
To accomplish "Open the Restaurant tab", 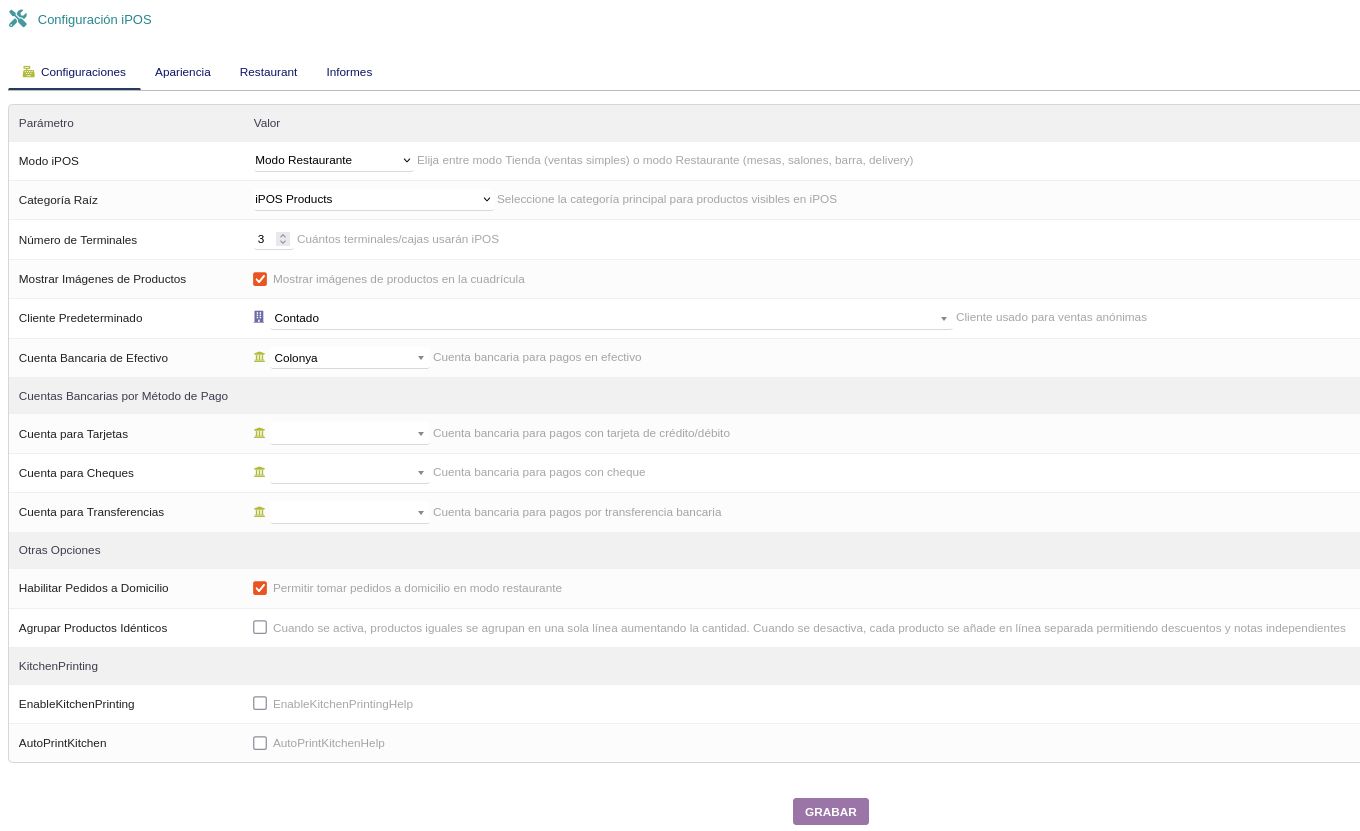I will click(x=268, y=72).
